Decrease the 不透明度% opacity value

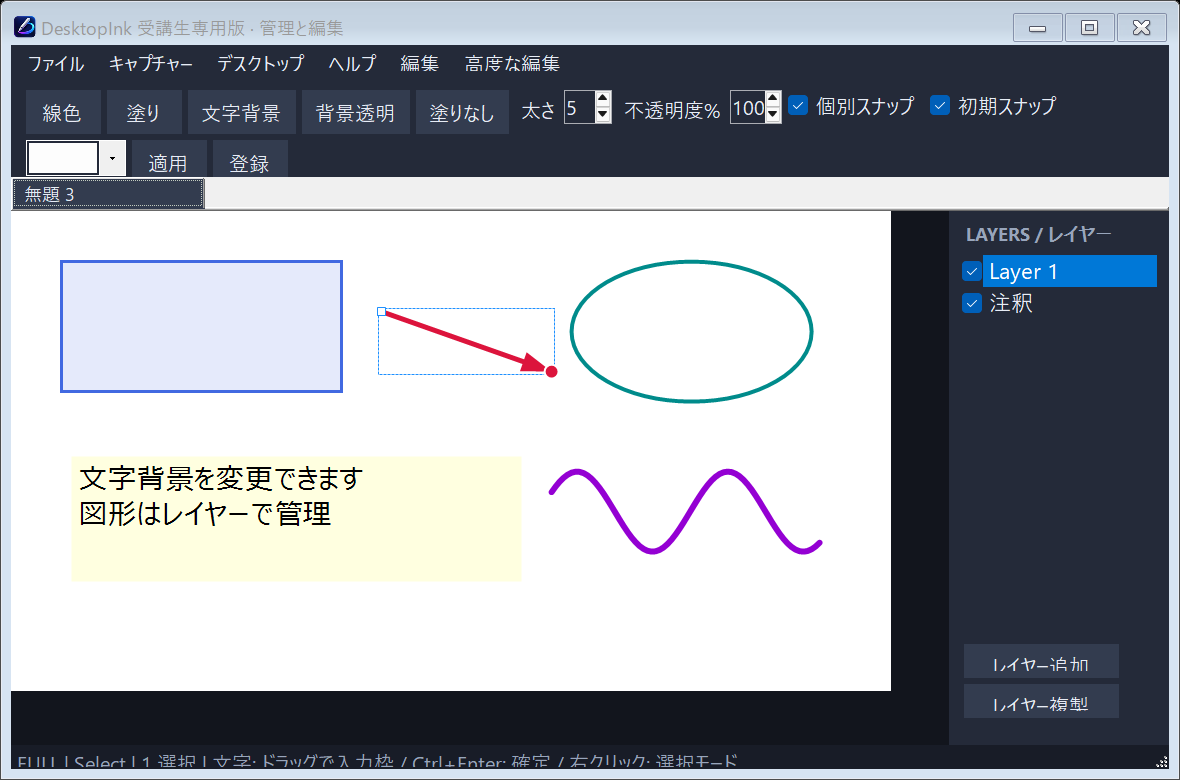pos(773,115)
